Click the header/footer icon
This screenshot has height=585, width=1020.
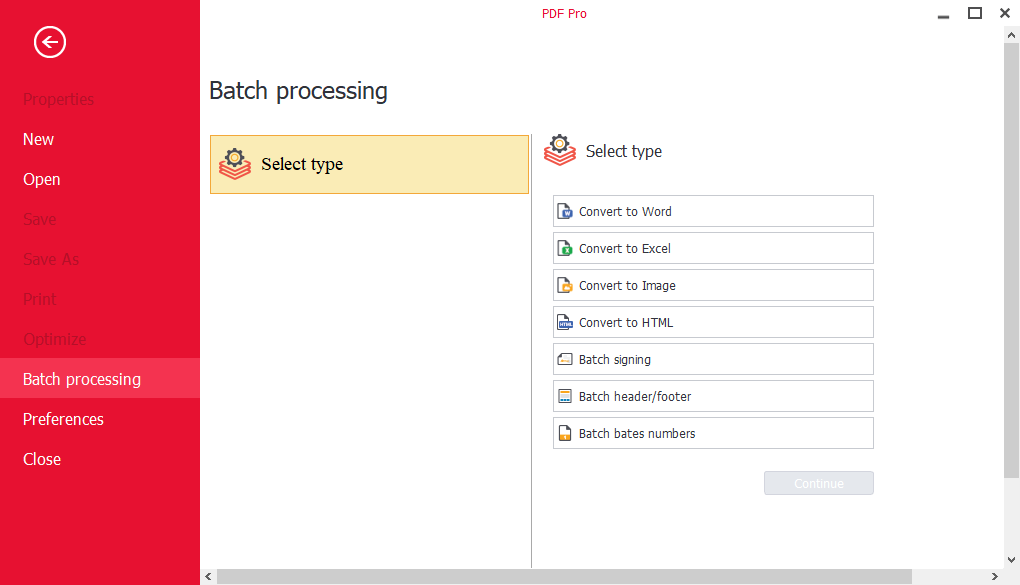coord(565,396)
